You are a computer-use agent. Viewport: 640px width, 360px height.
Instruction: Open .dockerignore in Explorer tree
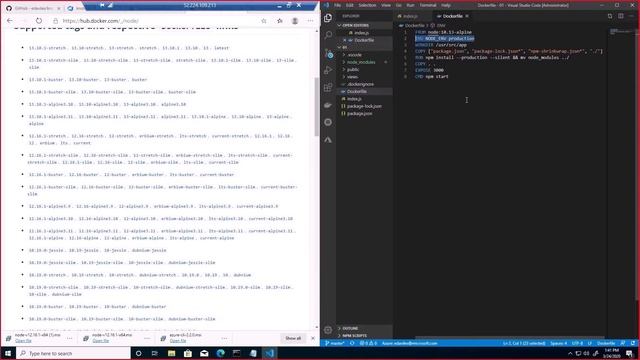point(365,84)
